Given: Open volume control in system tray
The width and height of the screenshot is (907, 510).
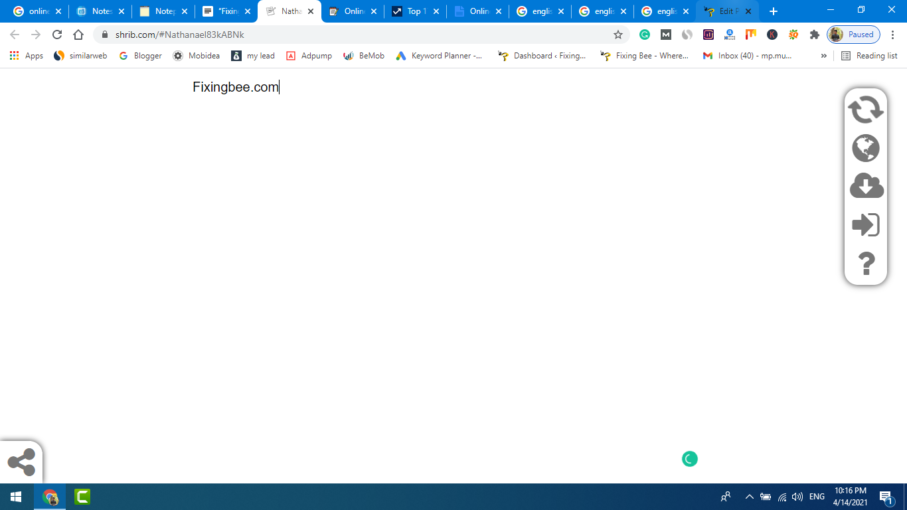Looking at the screenshot, I should pos(797,497).
